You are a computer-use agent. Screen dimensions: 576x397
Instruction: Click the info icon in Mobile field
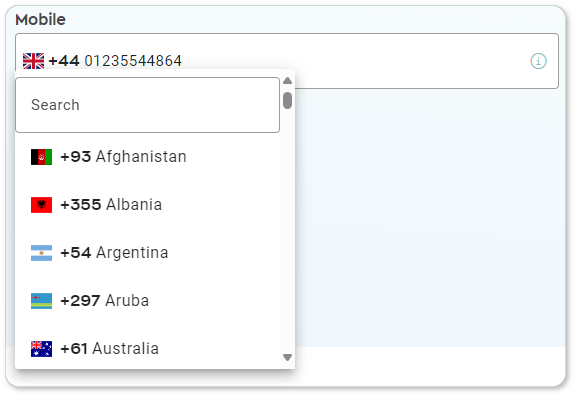point(538,61)
